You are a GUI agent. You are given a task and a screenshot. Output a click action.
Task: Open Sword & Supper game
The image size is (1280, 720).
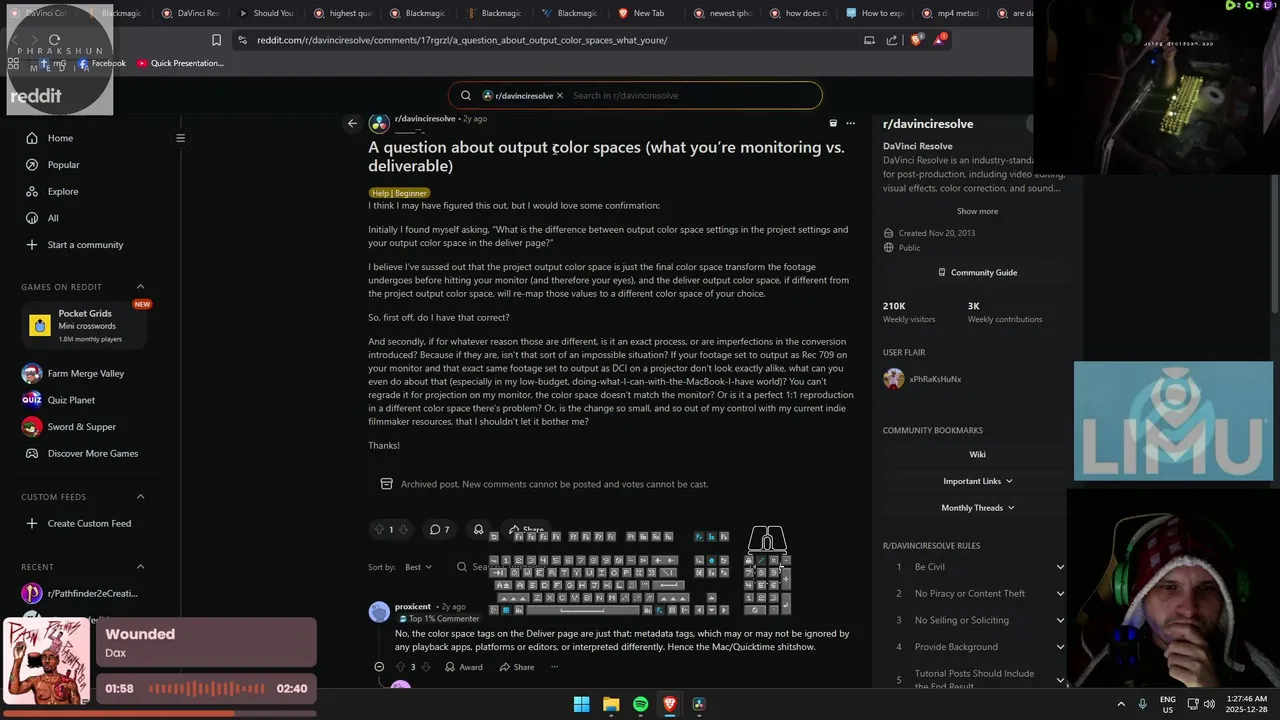81,427
